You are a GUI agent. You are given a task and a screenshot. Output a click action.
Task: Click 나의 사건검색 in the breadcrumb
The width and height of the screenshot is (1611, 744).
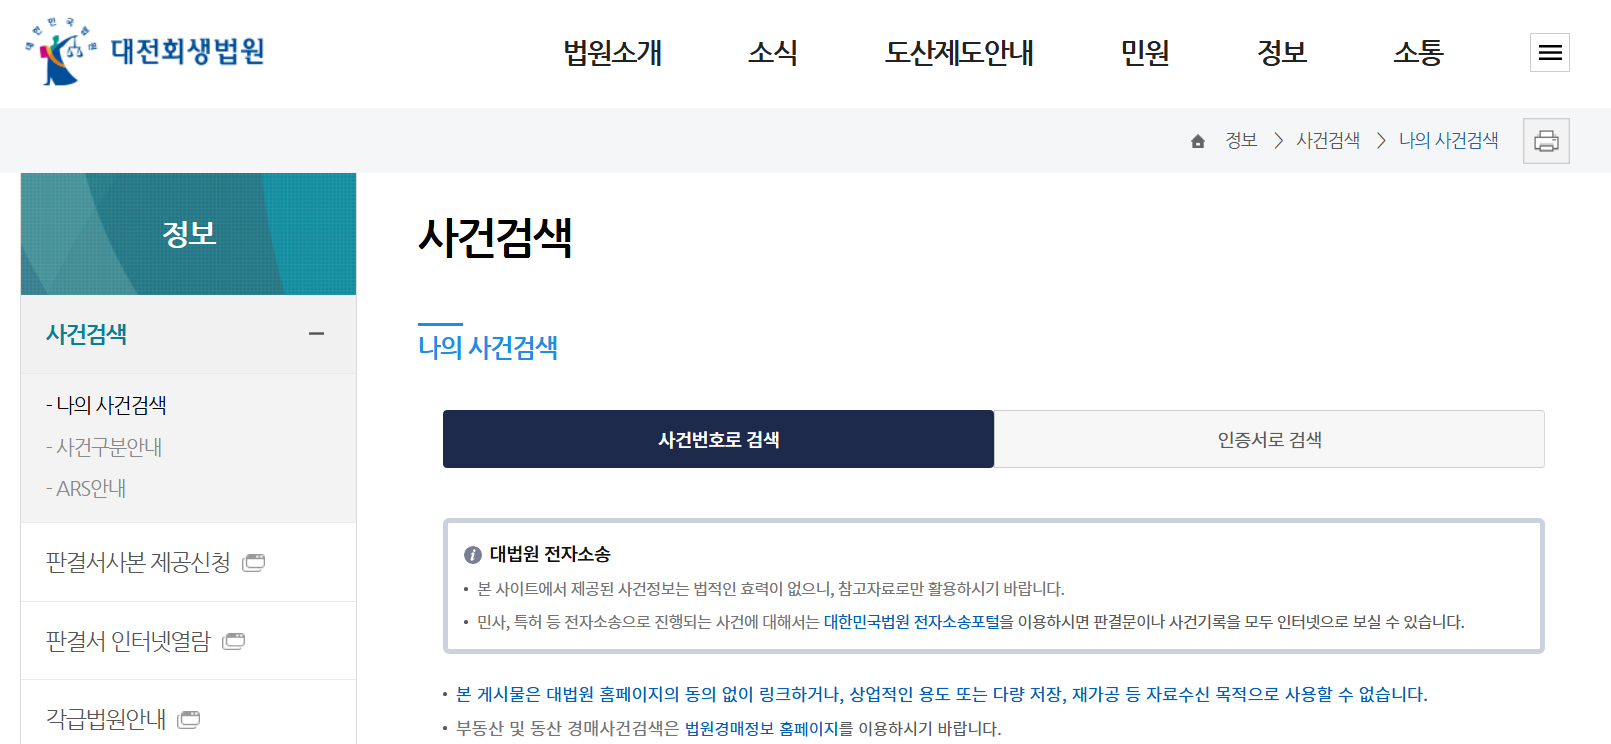click(x=1448, y=141)
